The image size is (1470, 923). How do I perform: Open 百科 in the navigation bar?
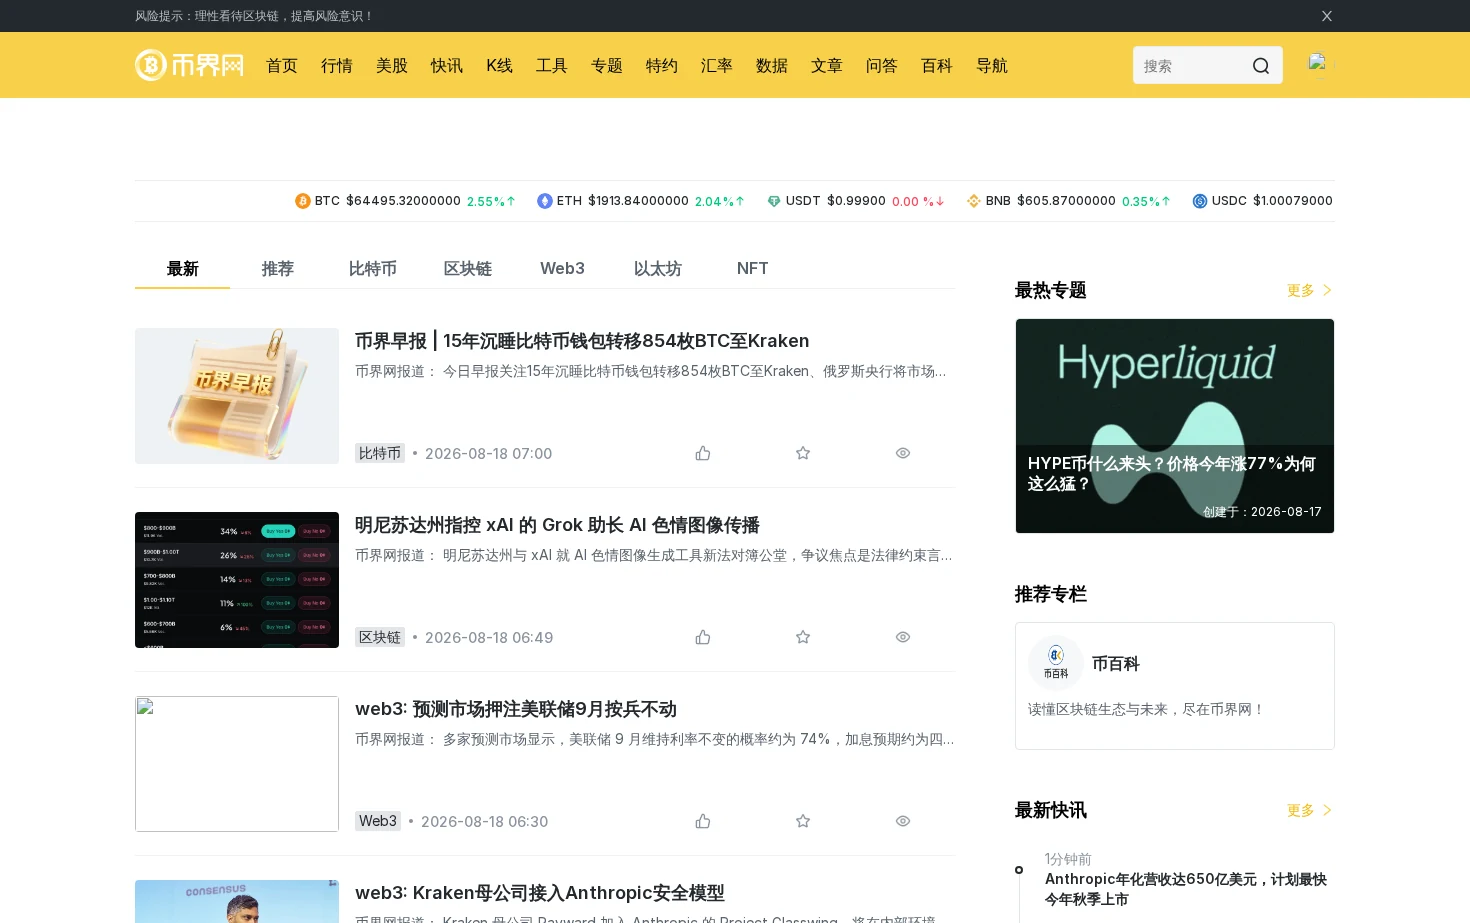click(937, 65)
